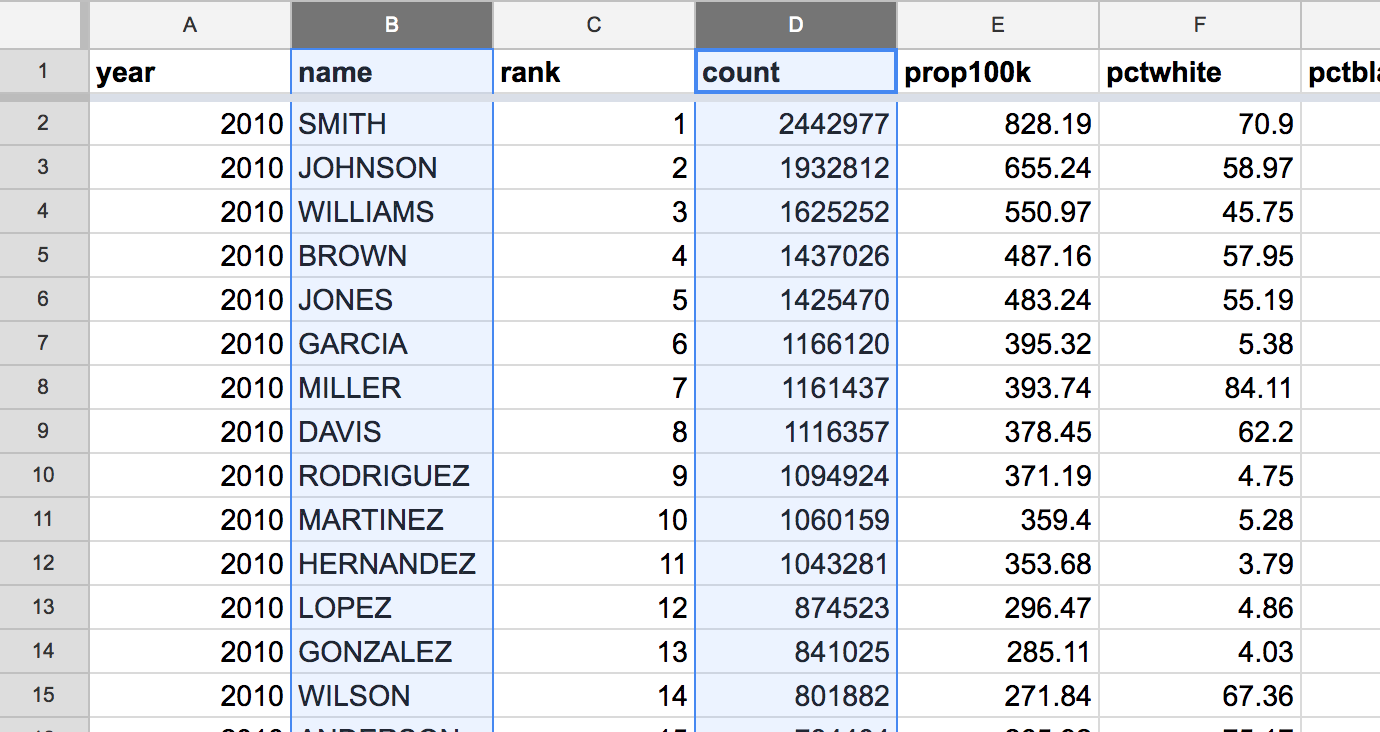Select the GONZALEZ cell
The image size is (1380, 732).
click(392, 652)
